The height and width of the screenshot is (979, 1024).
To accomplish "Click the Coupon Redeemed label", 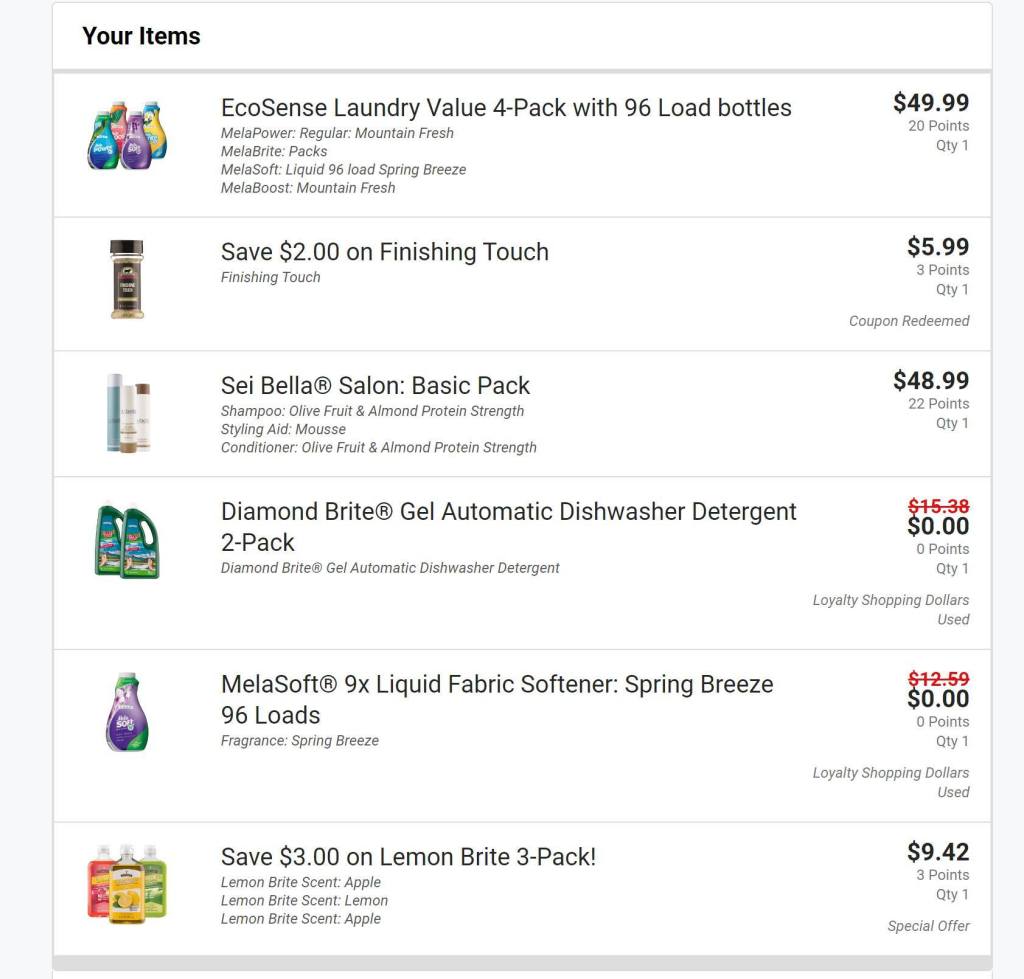I will [909, 321].
